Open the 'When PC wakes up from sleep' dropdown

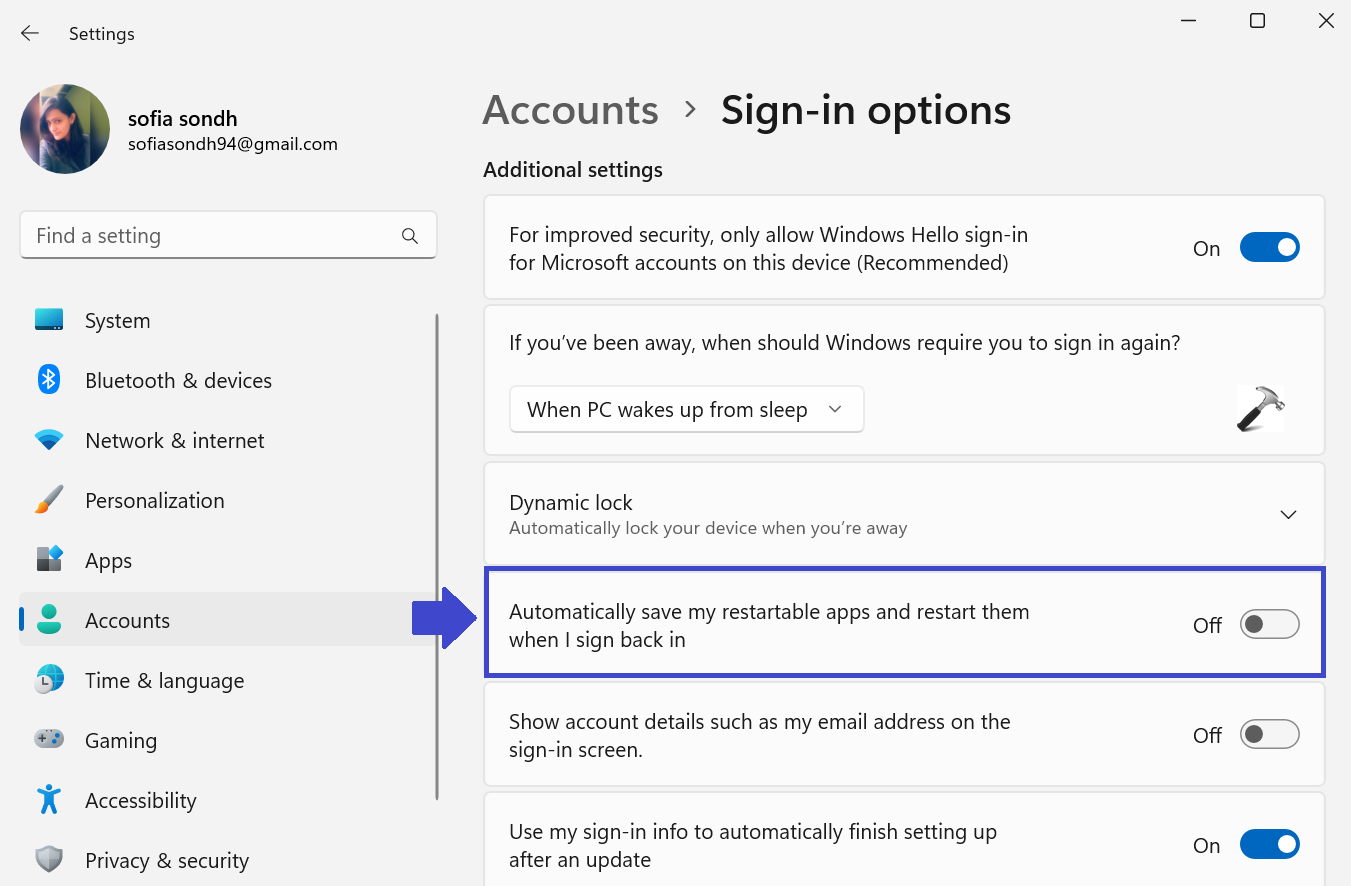click(686, 410)
